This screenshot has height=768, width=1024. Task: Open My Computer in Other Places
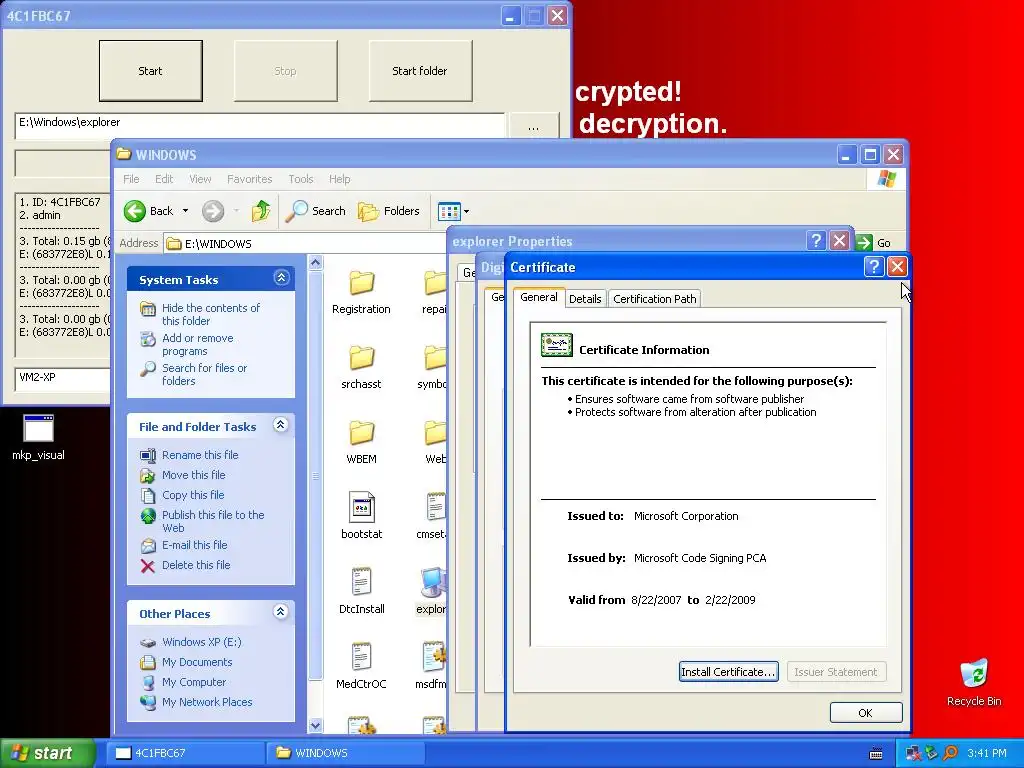tap(193, 682)
